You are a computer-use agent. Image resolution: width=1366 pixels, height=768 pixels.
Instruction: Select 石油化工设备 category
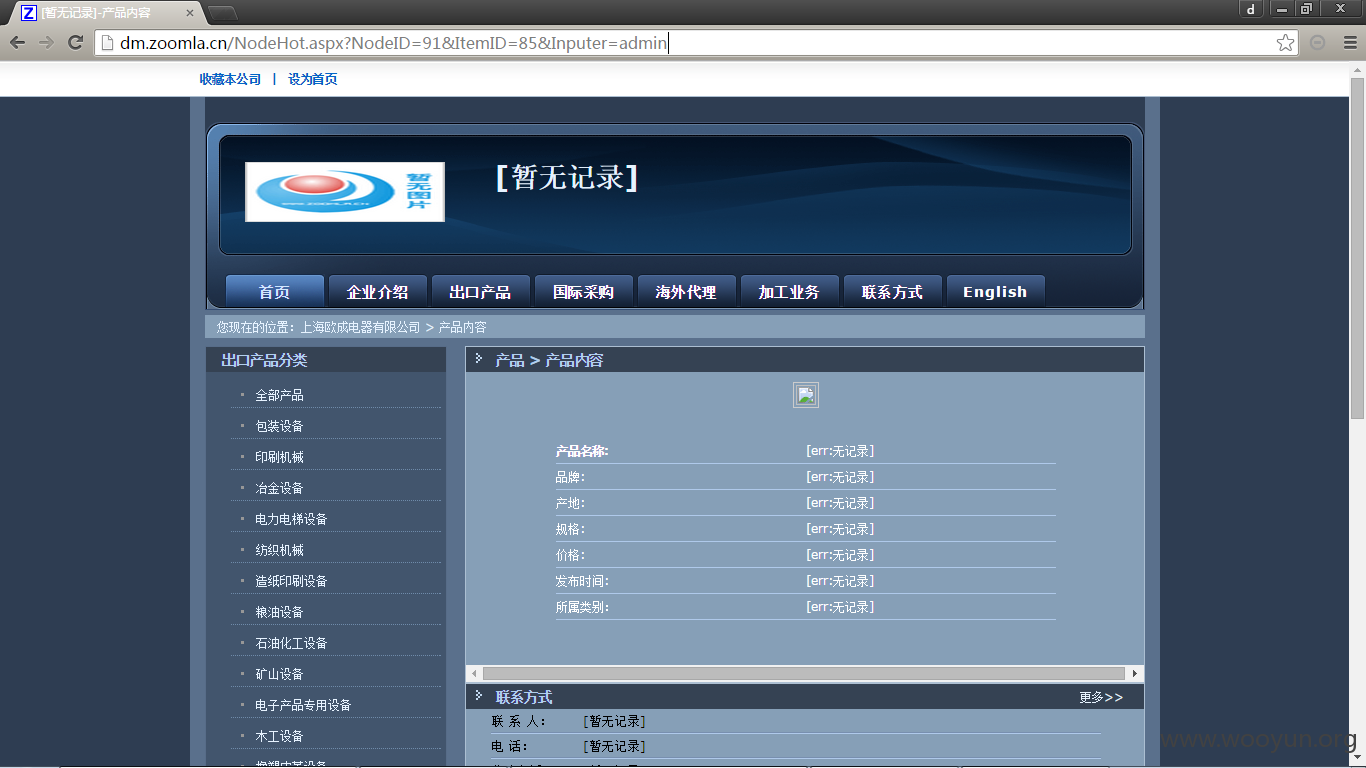[291, 643]
